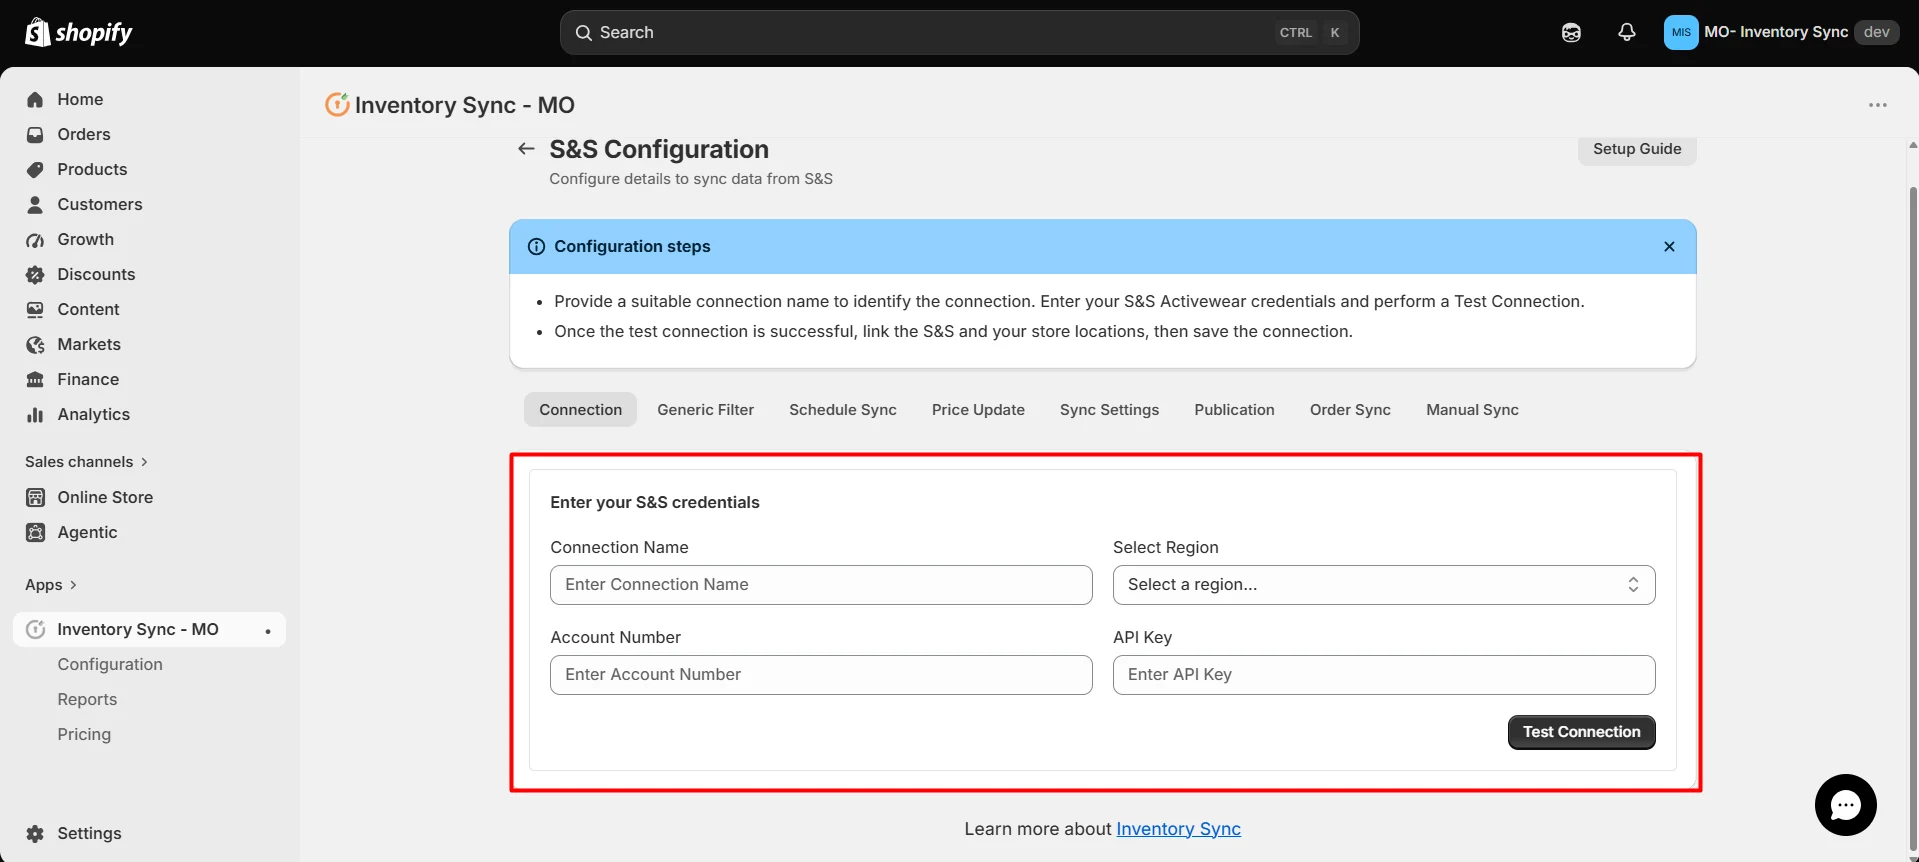Click the Growth gauge icon

(x=35, y=239)
